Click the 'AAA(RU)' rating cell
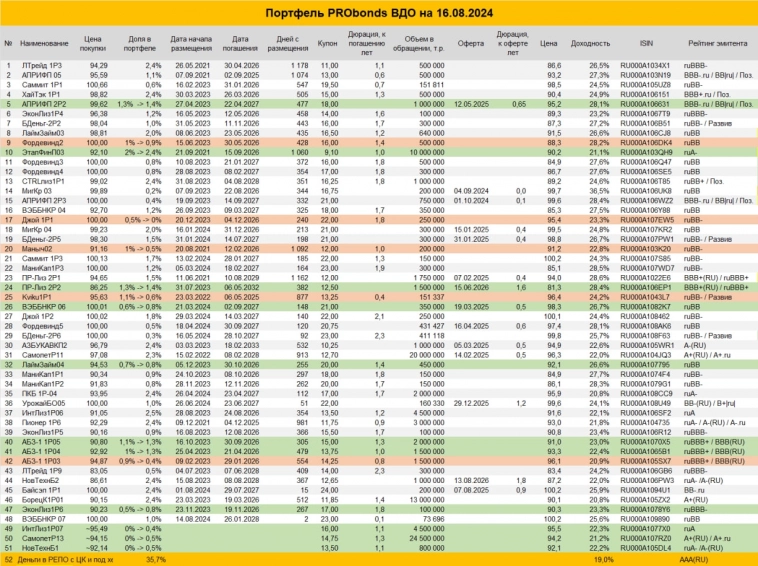Viewport: 758px width, 566px height. (x=694, y=560)
